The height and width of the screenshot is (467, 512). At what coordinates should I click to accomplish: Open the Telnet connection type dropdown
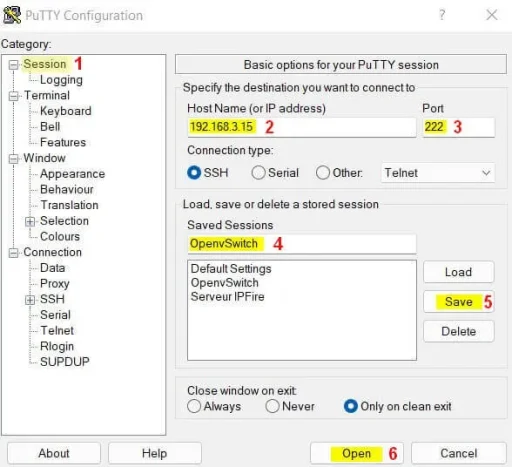pos(438,173)
